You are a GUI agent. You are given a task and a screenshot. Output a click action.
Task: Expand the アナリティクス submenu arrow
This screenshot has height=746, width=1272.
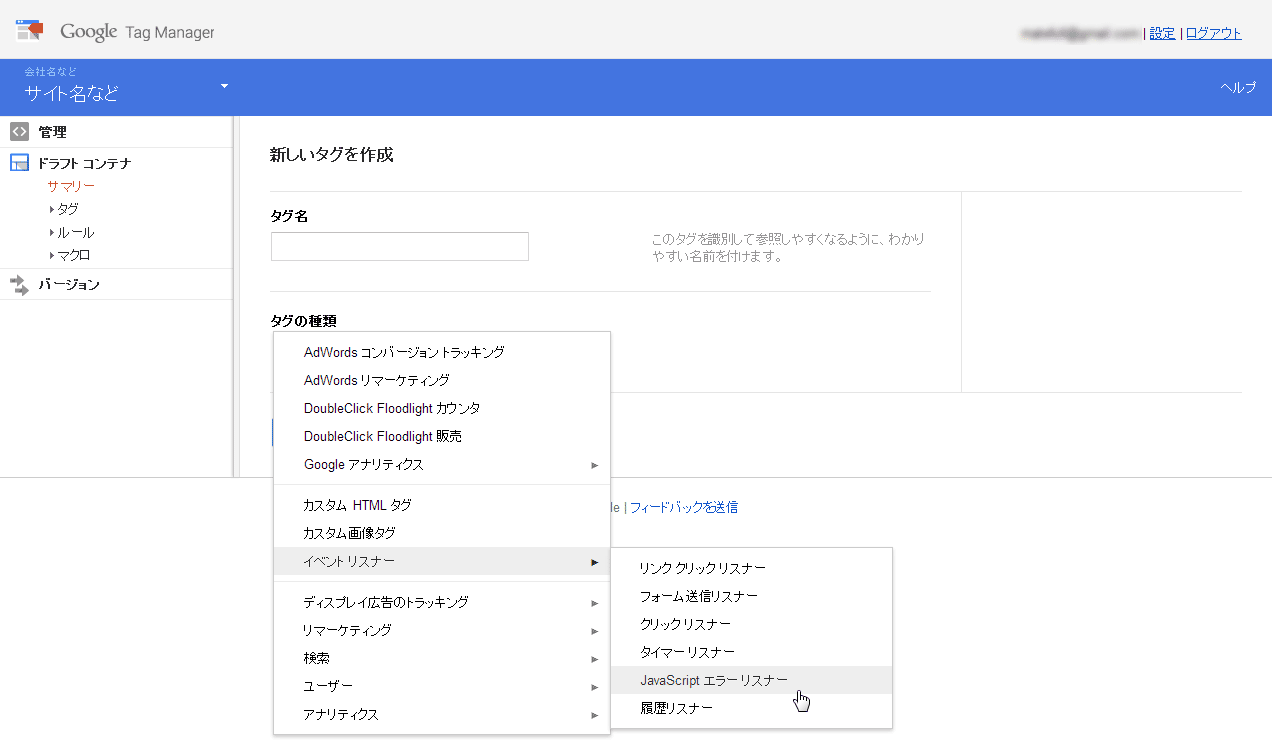click(595, 715)
